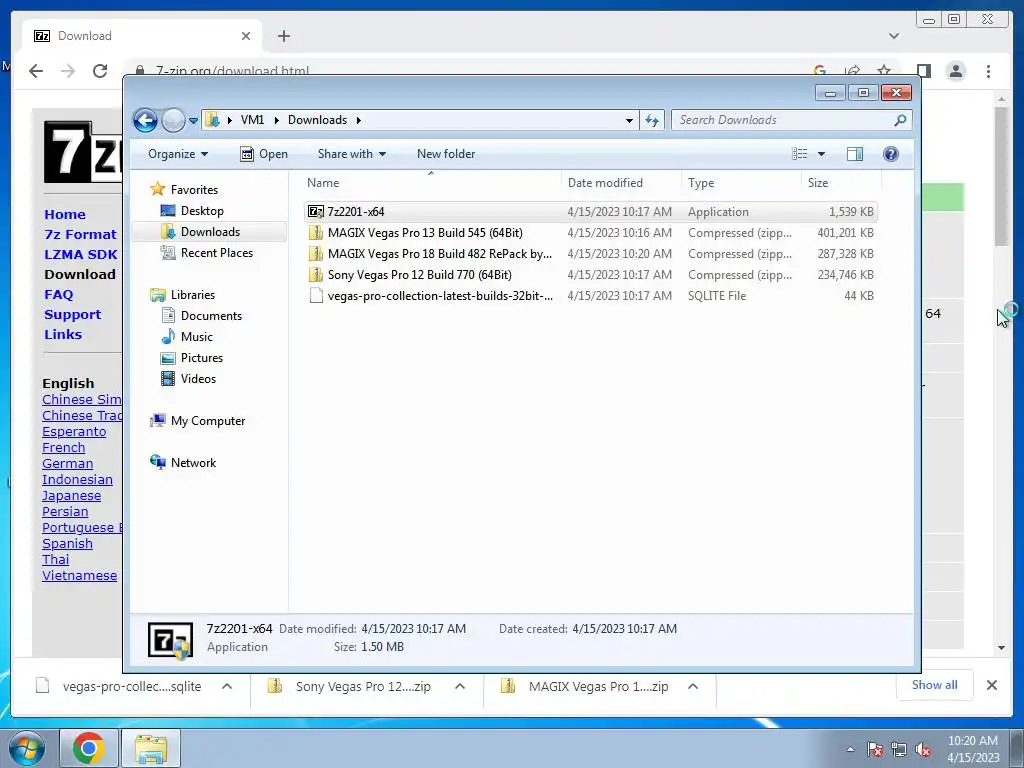
Task: Click Chrome's back button
Action: coord(36,71)
